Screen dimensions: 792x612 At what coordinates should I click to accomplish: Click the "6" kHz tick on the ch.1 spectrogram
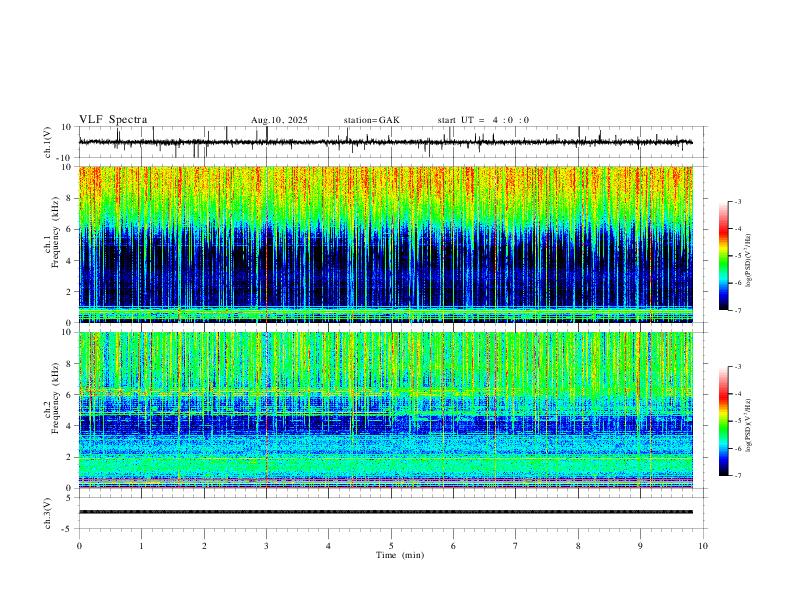(70, 229)
